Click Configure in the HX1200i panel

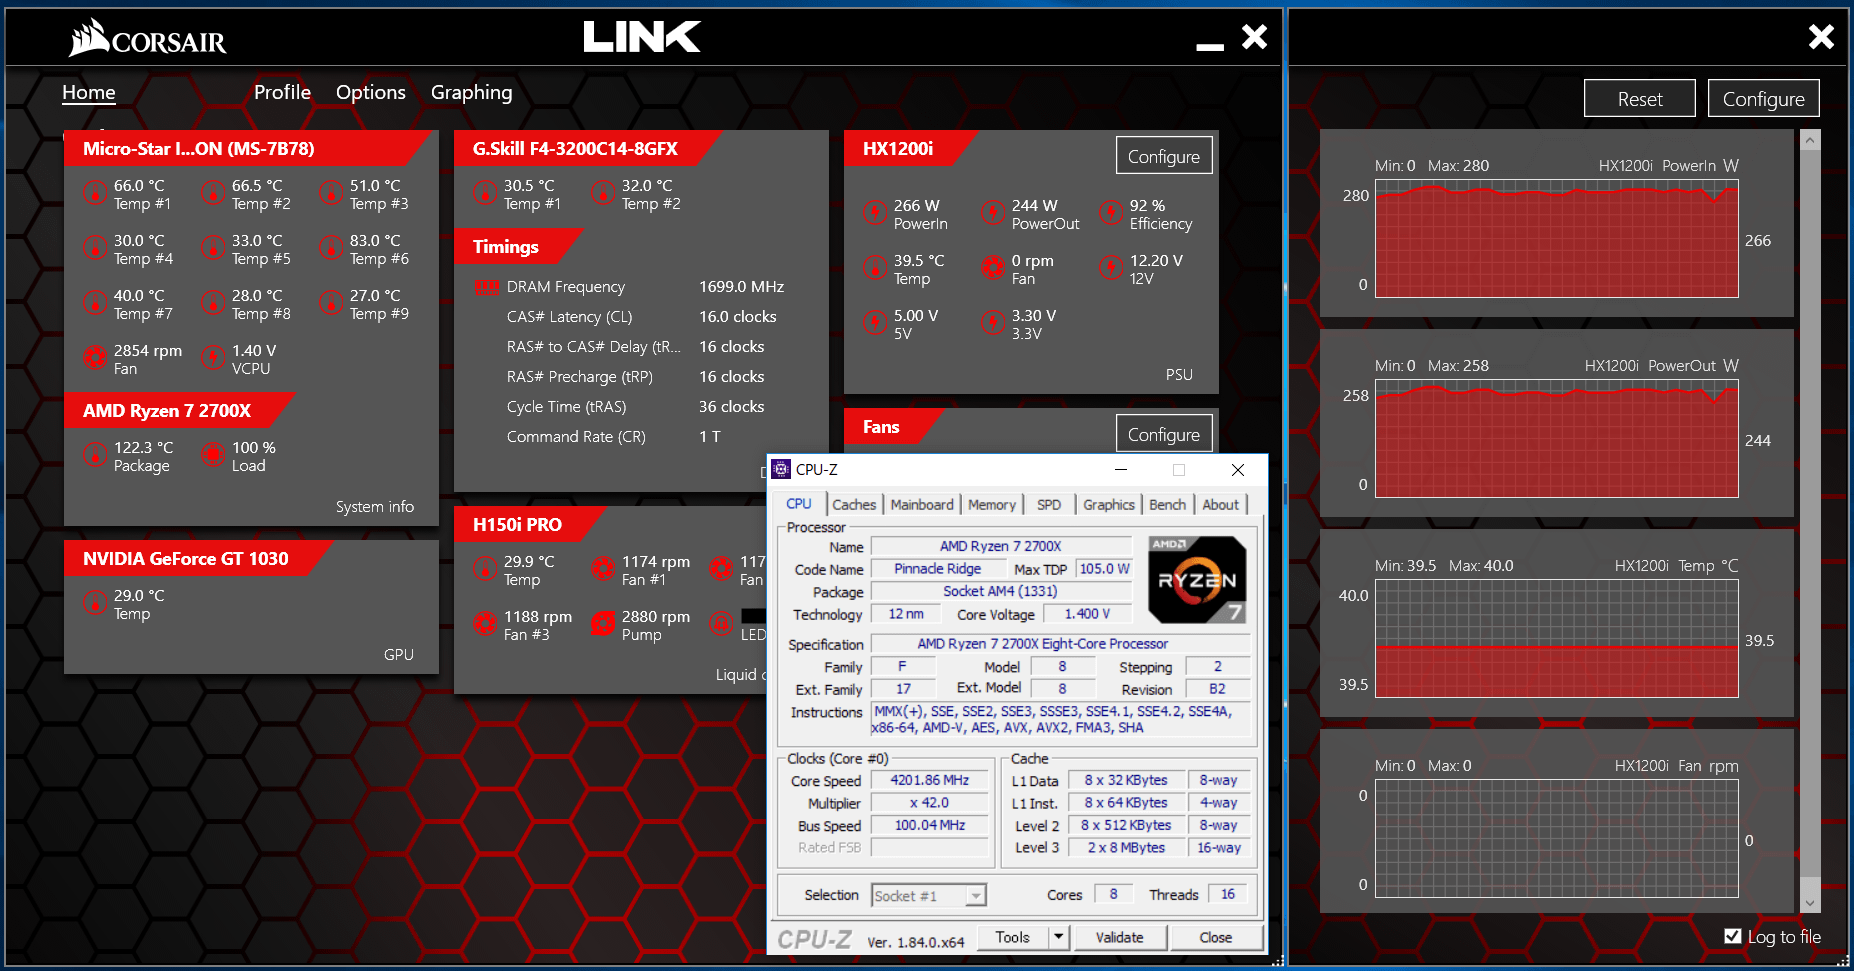click(x=1164, y=156)
